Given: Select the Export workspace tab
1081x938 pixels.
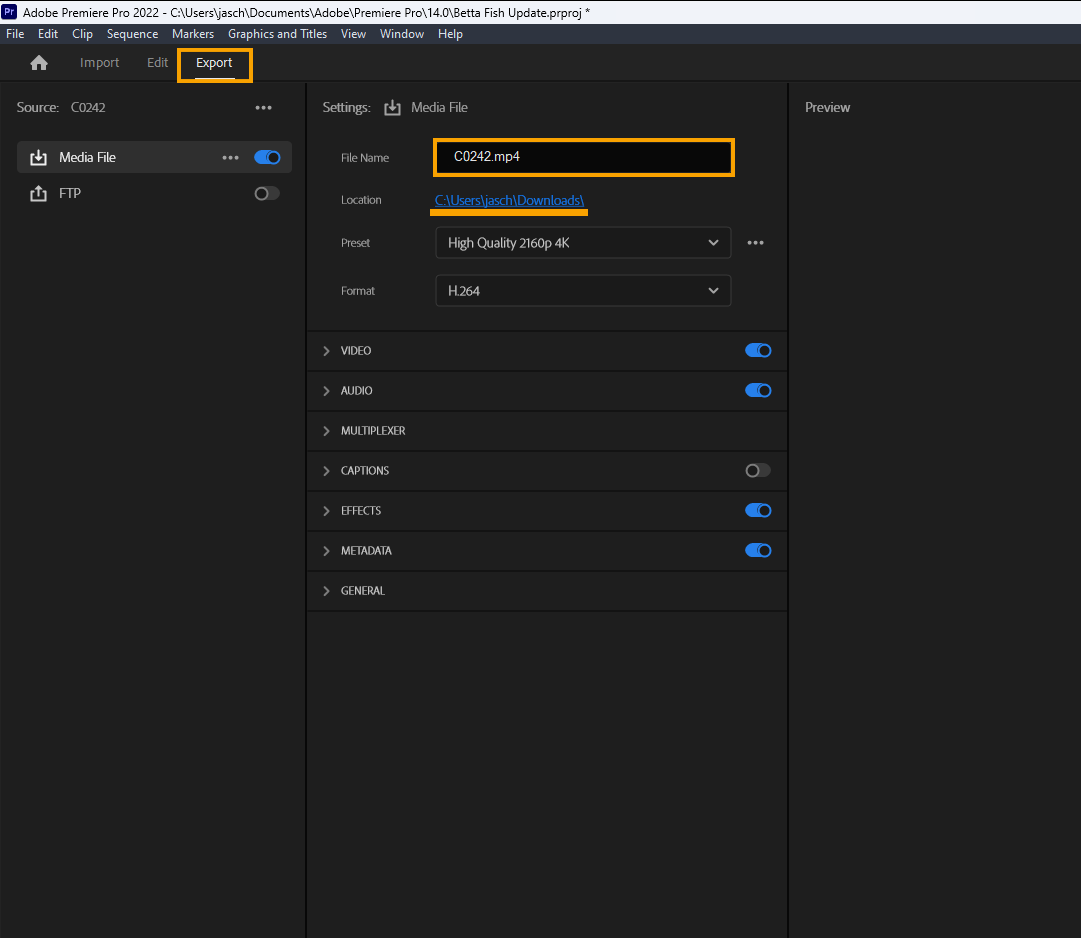Looking at the screenshot, I should 214,63.
